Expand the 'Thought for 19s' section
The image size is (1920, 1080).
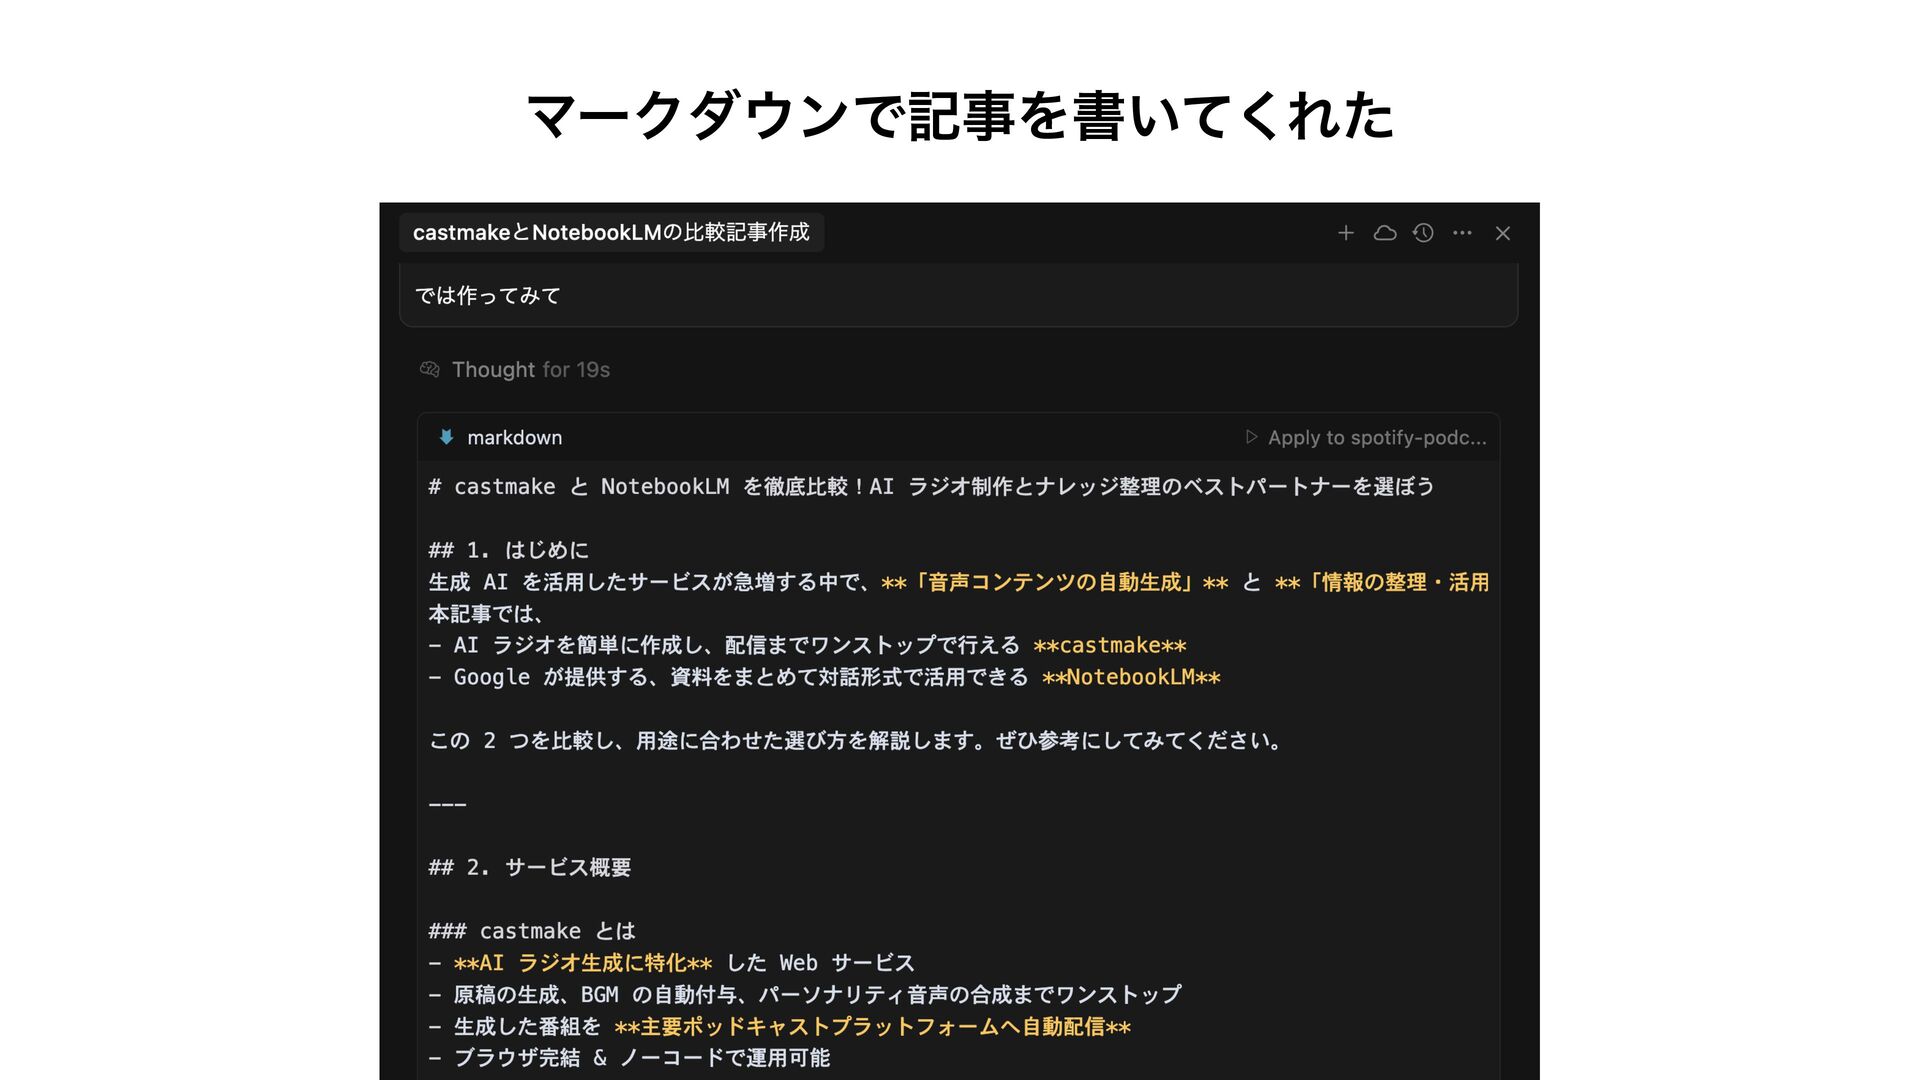(530, 370)
